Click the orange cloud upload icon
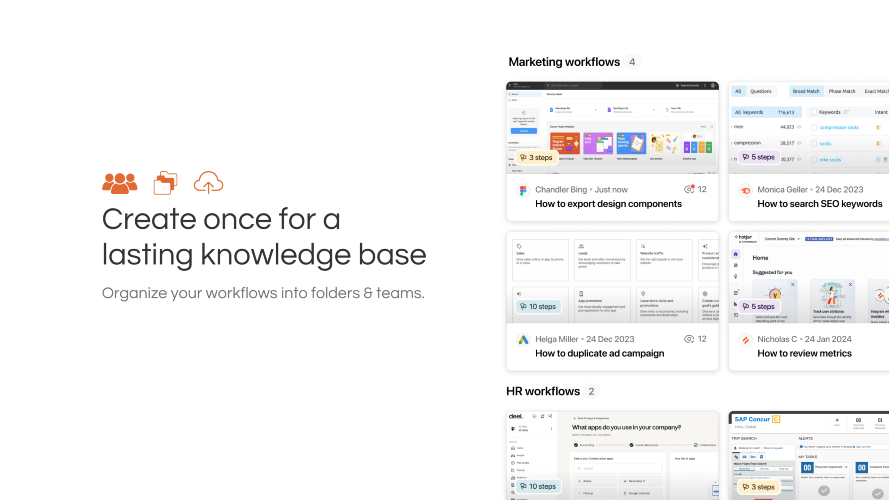The image size is (889, 500). point(209,183)
